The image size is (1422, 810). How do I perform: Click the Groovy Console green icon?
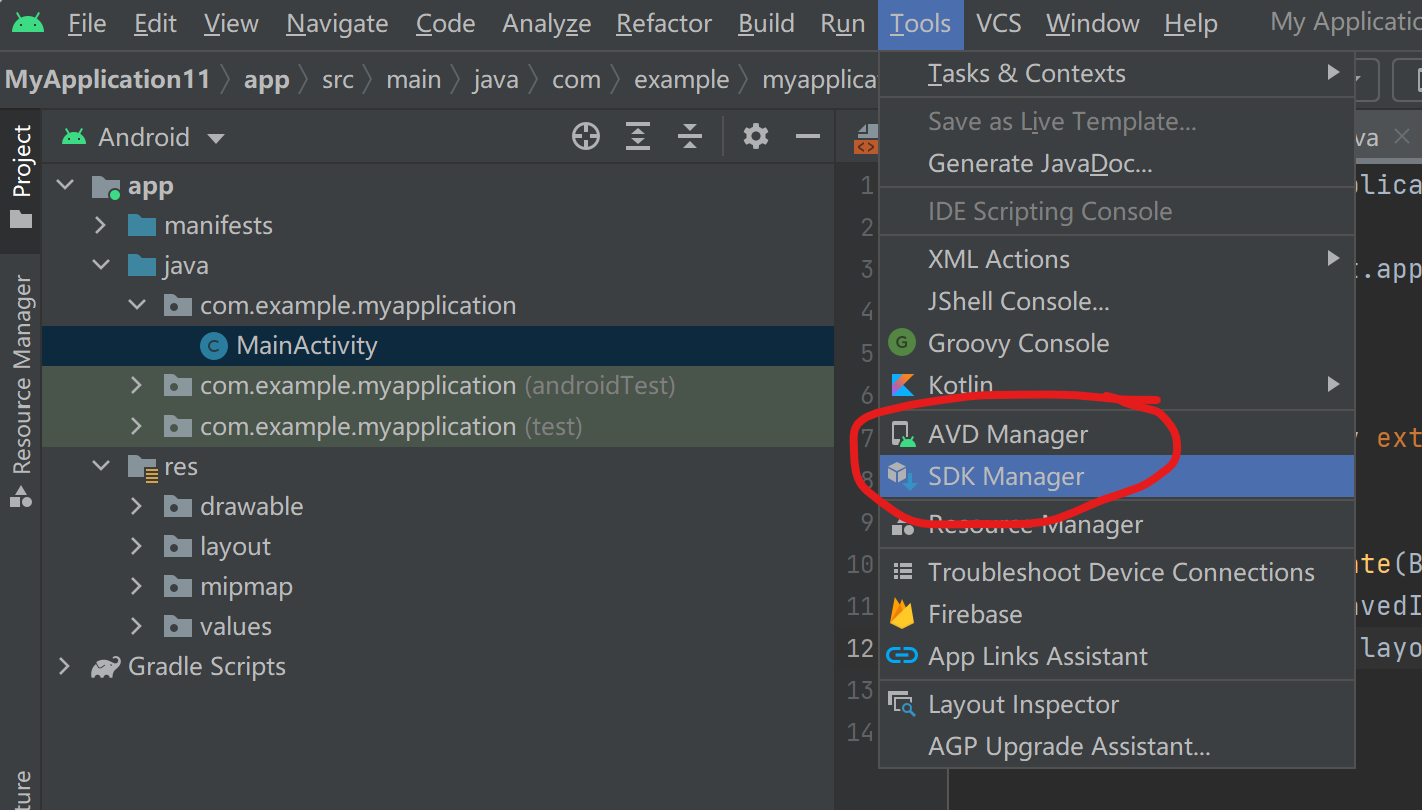(902, 343)
